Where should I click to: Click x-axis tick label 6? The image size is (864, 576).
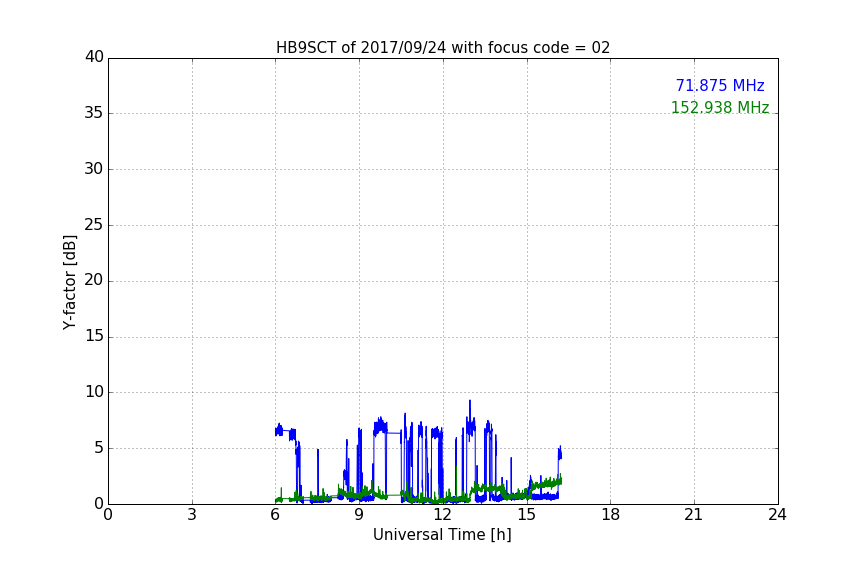[275, 515]
